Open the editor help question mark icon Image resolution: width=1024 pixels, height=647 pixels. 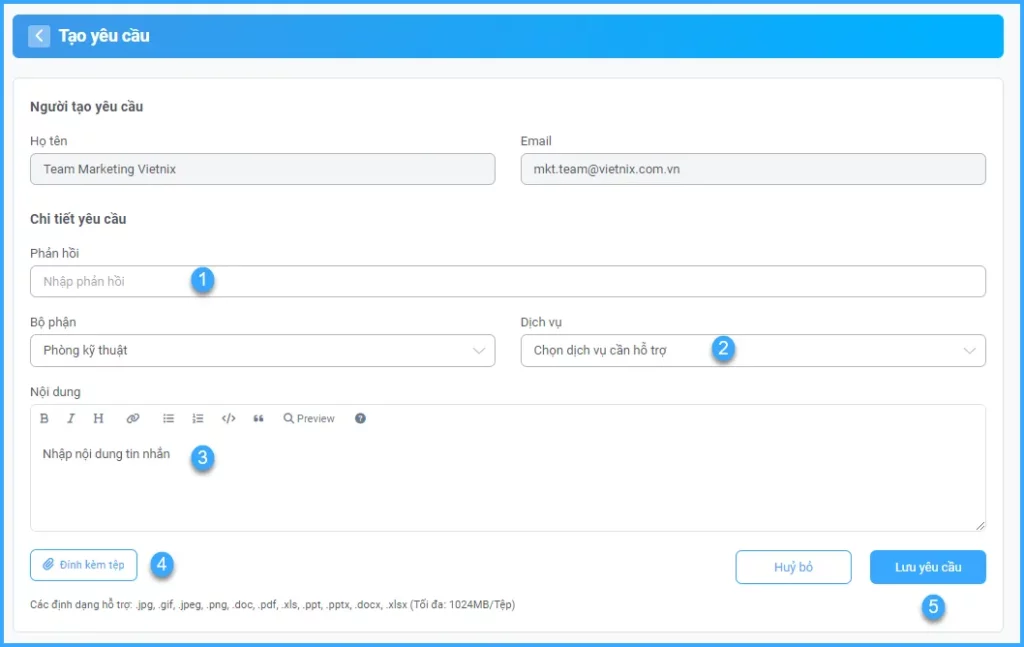pos(360,419)
